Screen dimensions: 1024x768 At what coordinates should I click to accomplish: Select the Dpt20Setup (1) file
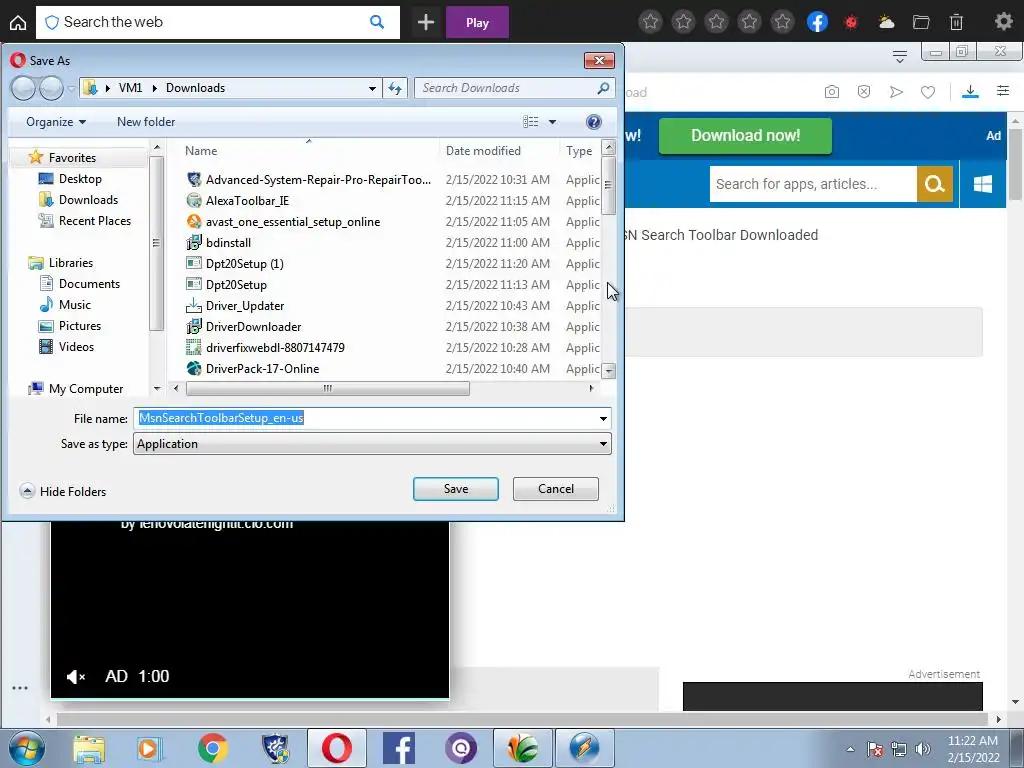(244, 263)
